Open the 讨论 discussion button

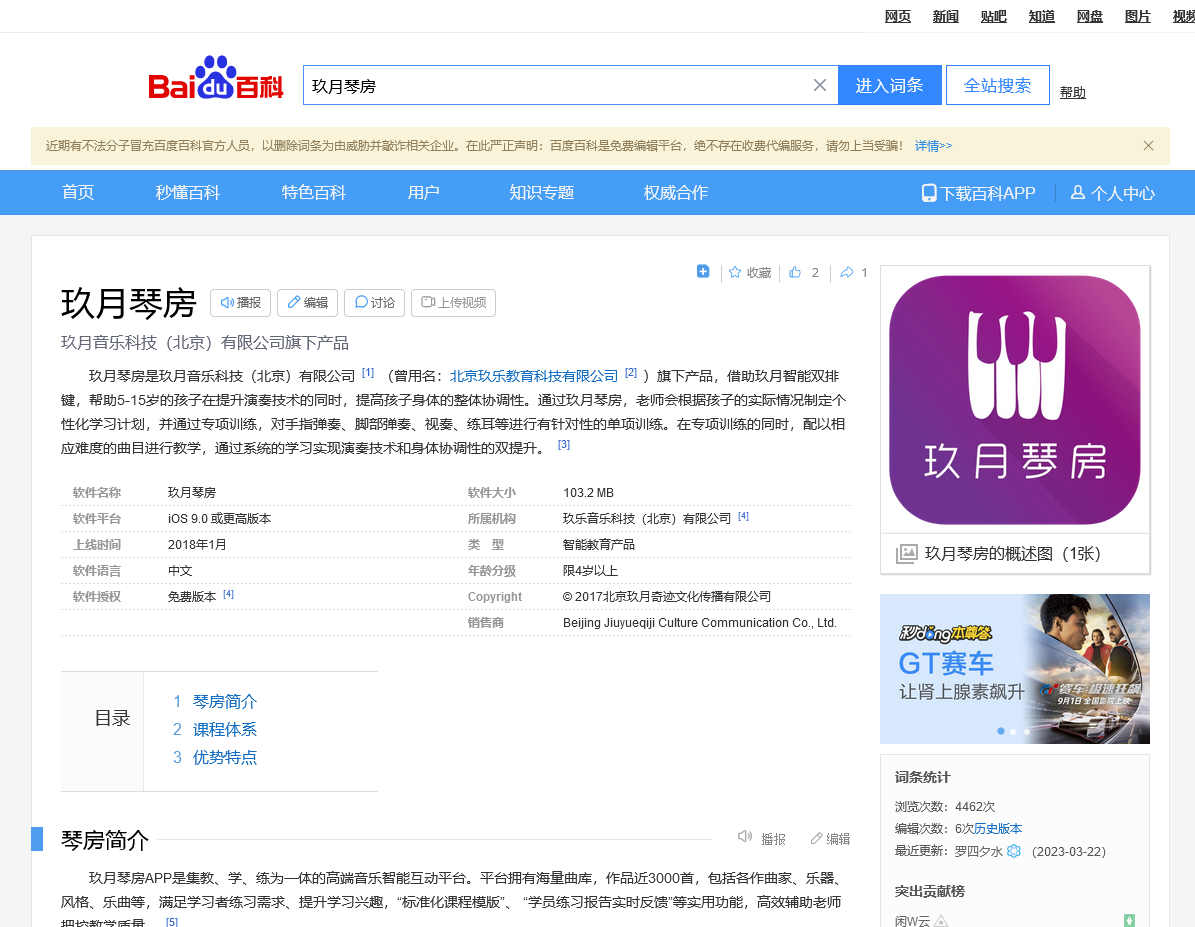pyautogui.click(x=374, y=303)
